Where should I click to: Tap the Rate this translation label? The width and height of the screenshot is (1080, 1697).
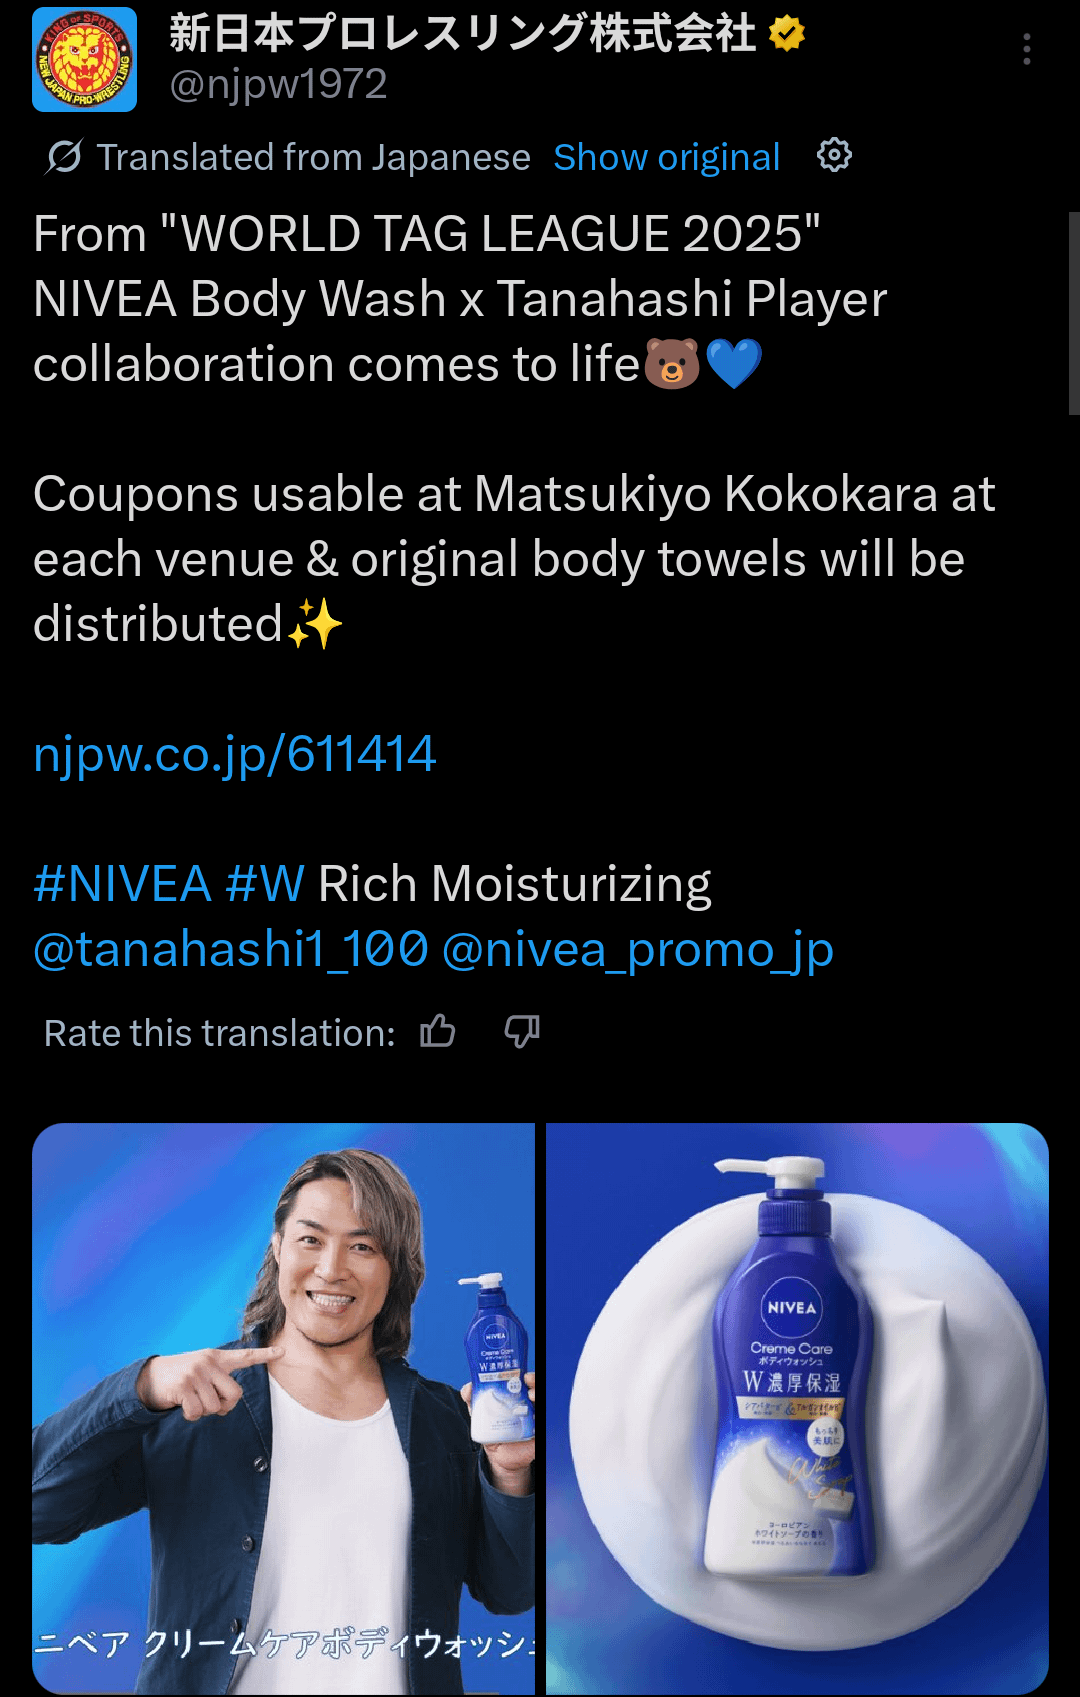click(x=220, y=1033)
